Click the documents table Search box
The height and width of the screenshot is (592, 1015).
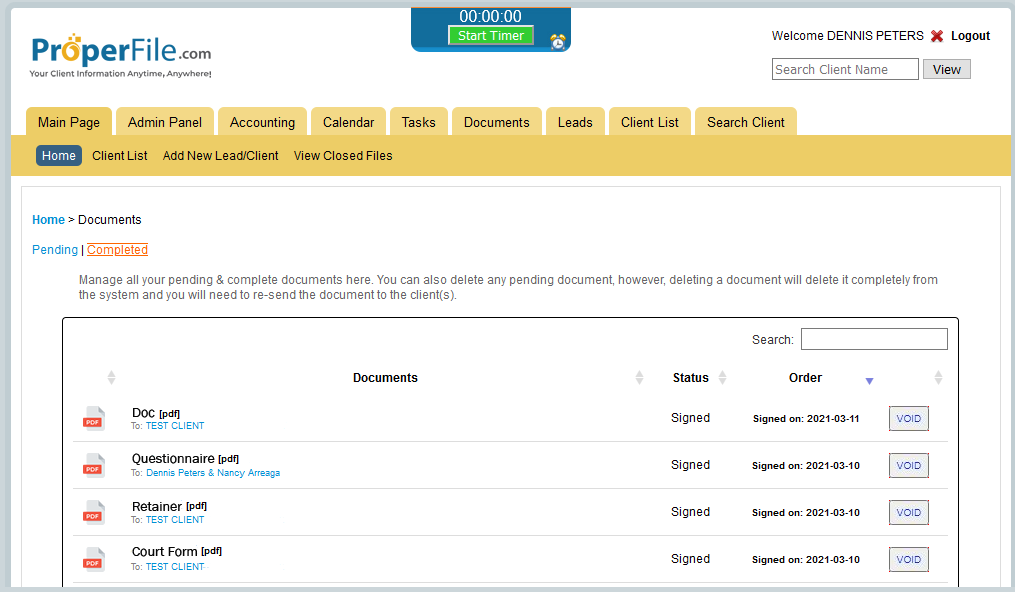coord(874,340)
